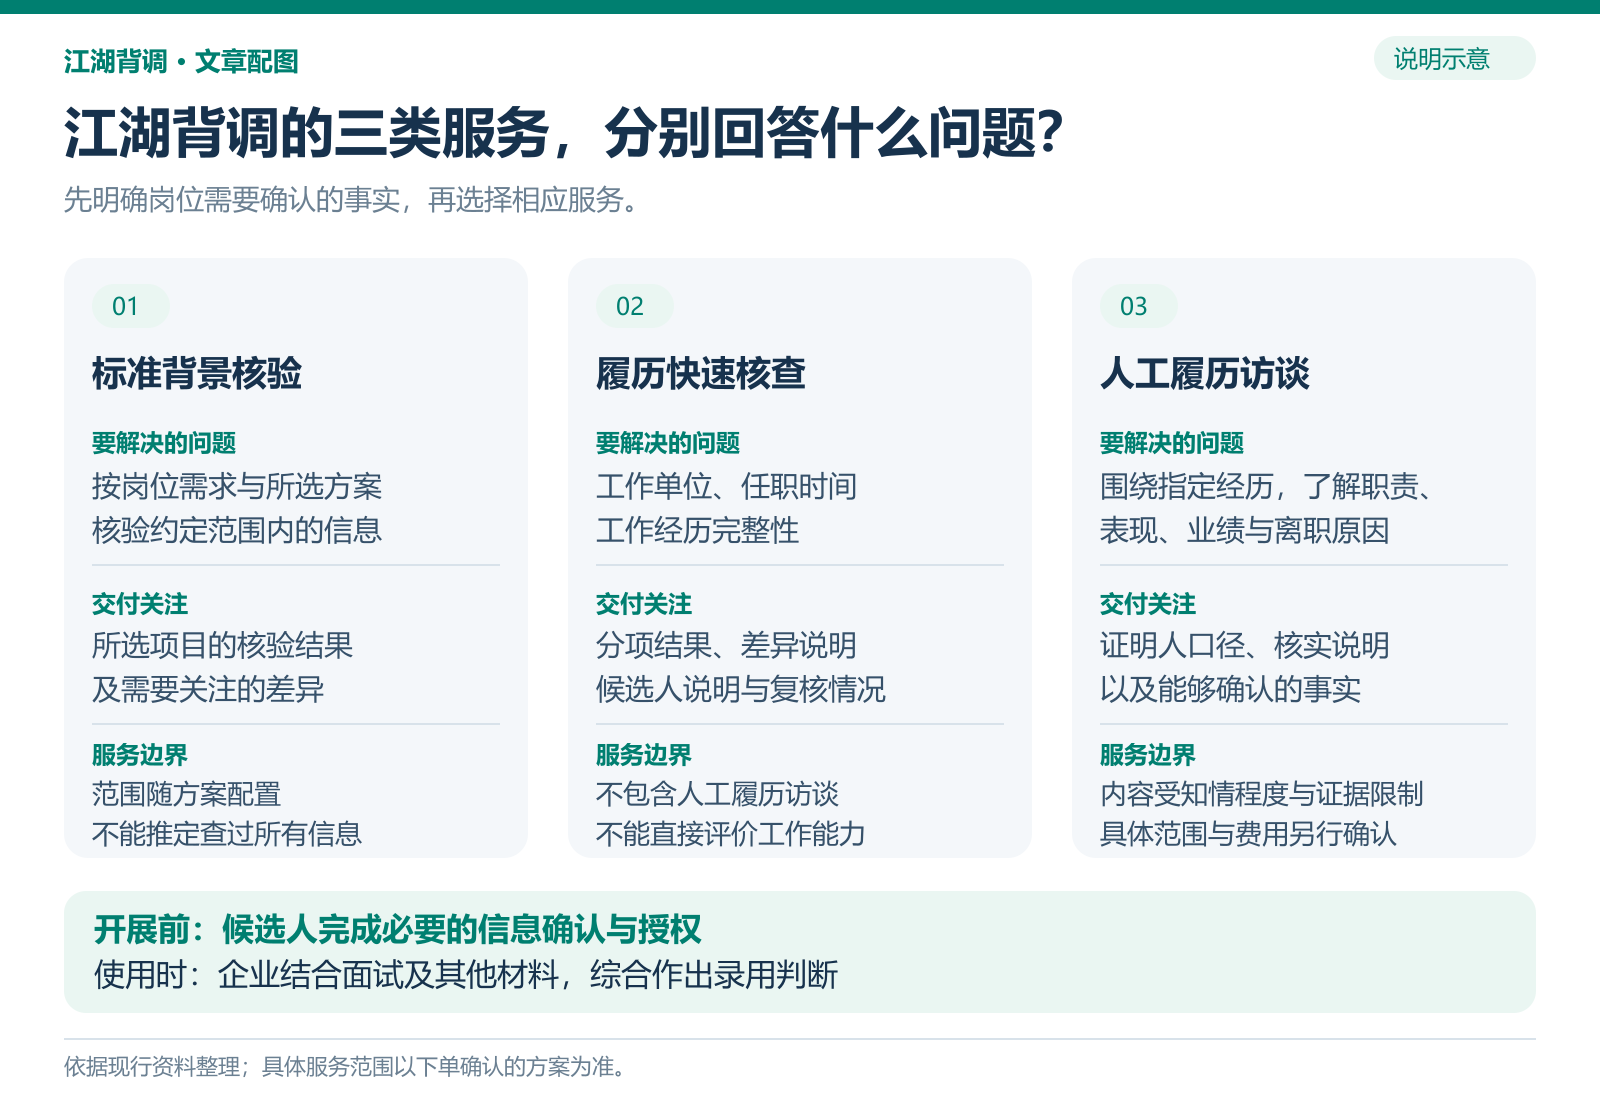
Task: Click the line 所选项目的核验结果
Action: tap(223, 646)
